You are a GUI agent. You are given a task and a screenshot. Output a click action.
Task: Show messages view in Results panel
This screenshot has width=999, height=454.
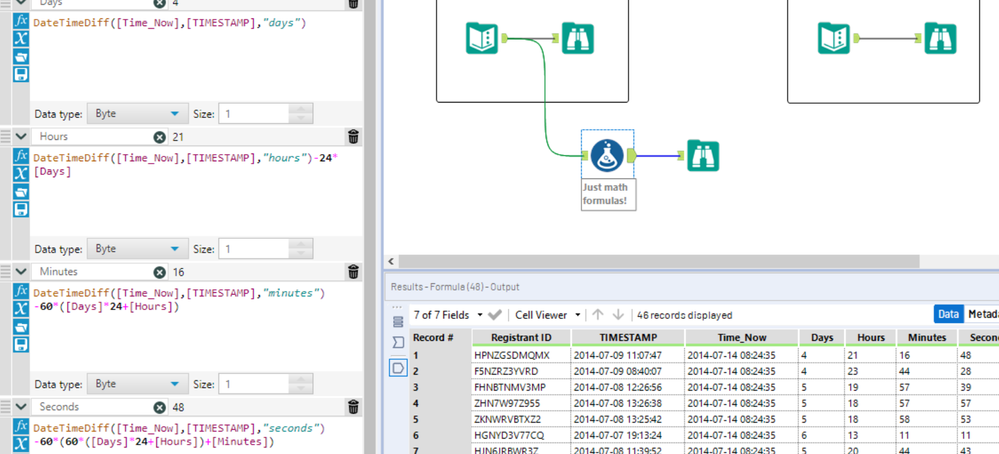coord(398,320)
